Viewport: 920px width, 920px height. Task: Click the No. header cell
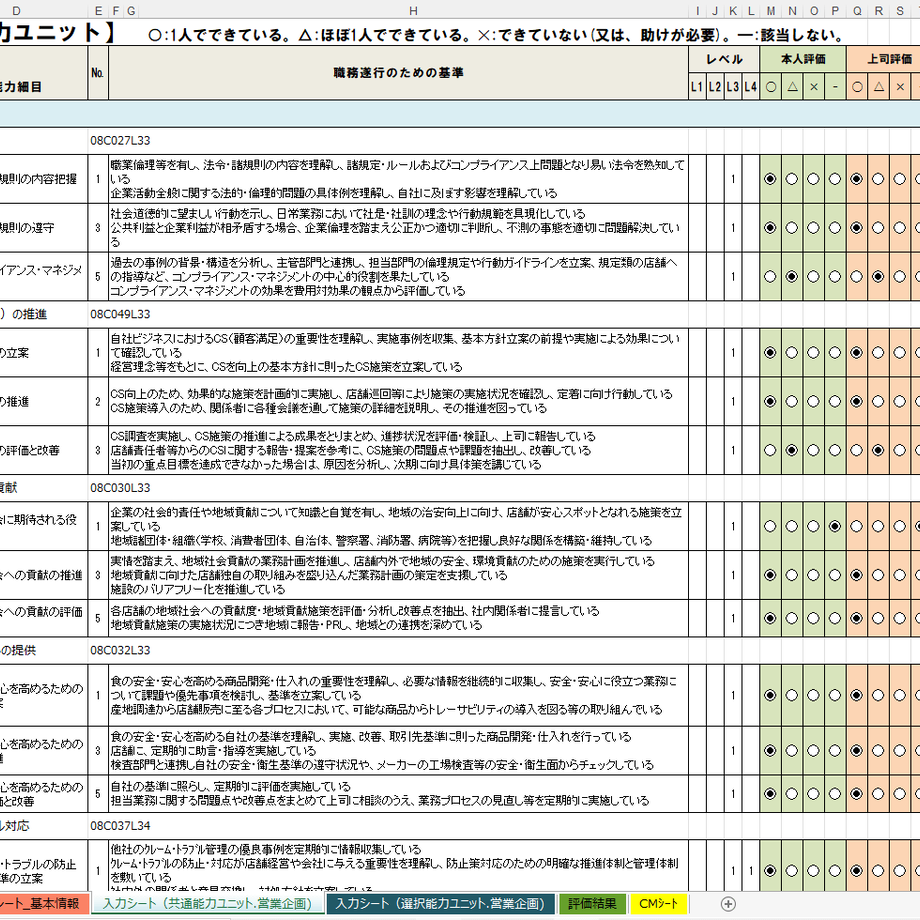pos(98,73)
